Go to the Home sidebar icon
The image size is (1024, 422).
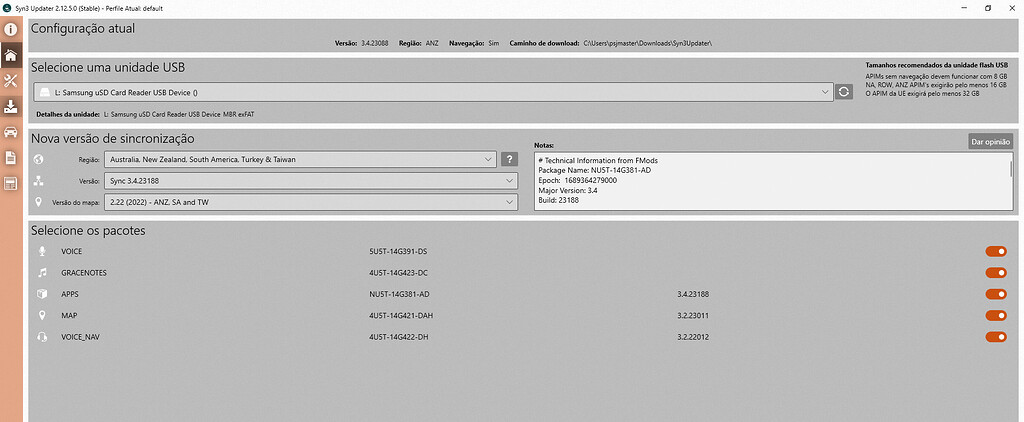pyautogui.click(x=10, y=55)
